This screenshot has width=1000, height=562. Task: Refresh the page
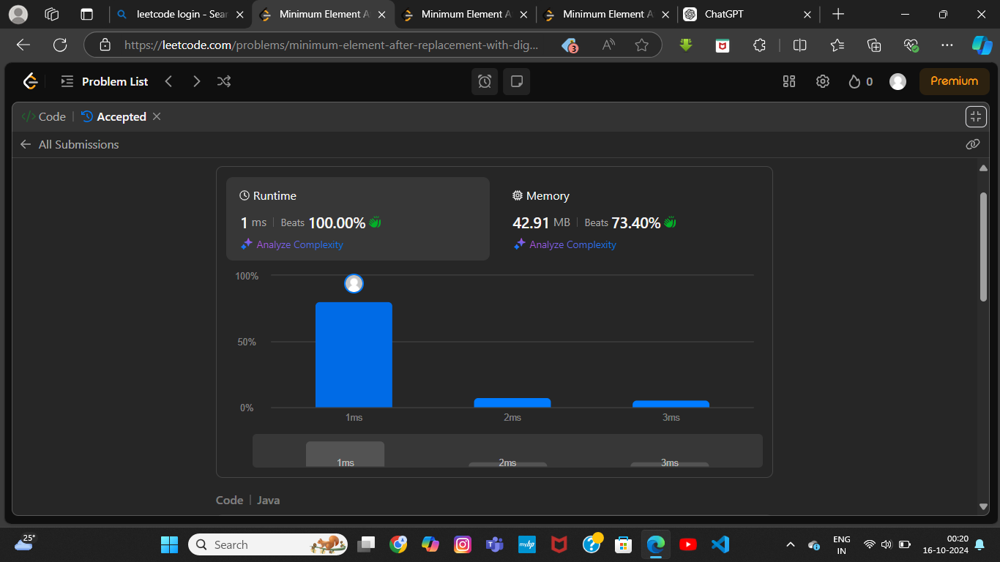pyautogui.click(x=60, y=45)
